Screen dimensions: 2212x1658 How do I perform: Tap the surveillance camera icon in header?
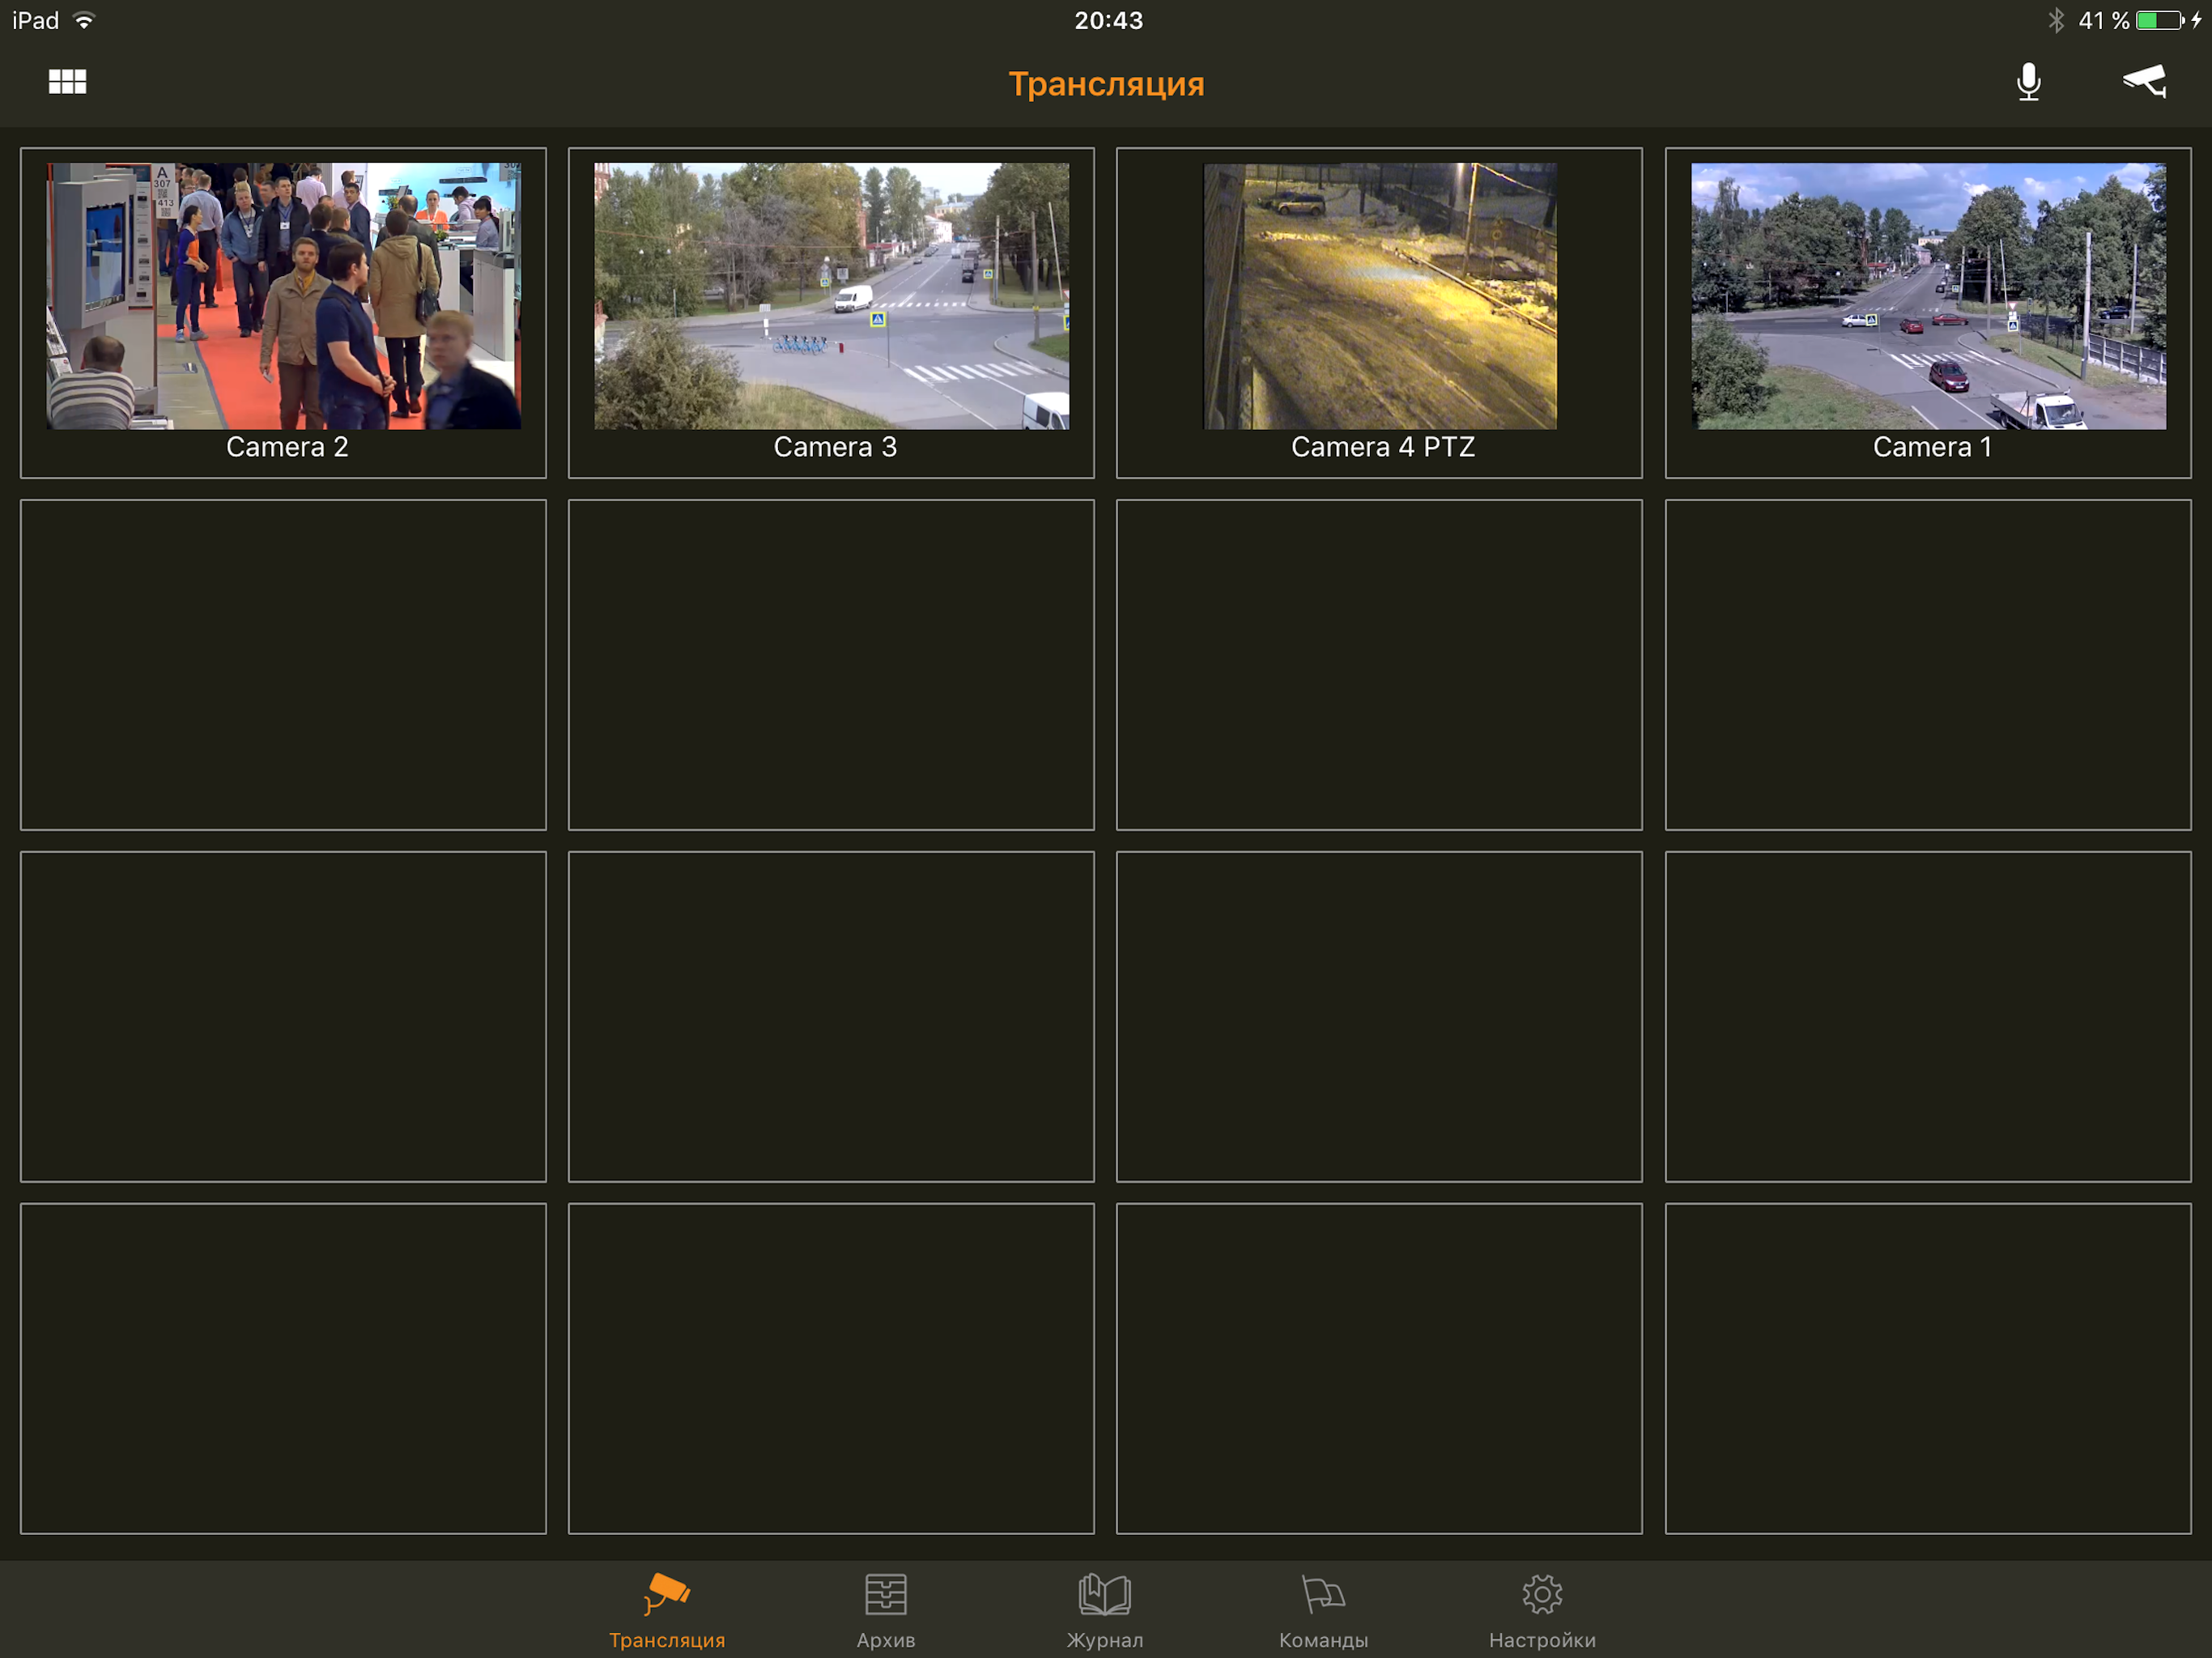[x=2144, y=81]
